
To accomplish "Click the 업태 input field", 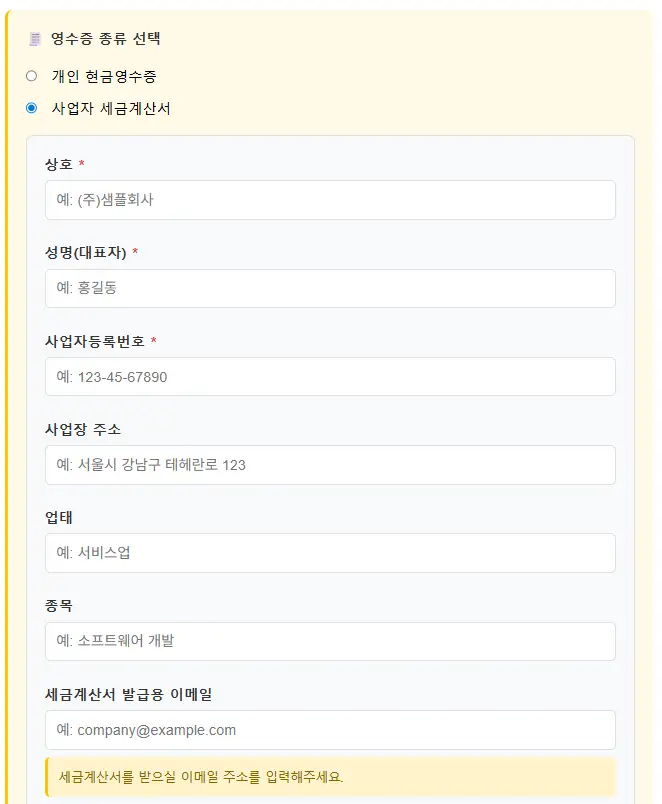I will point(330,552).
